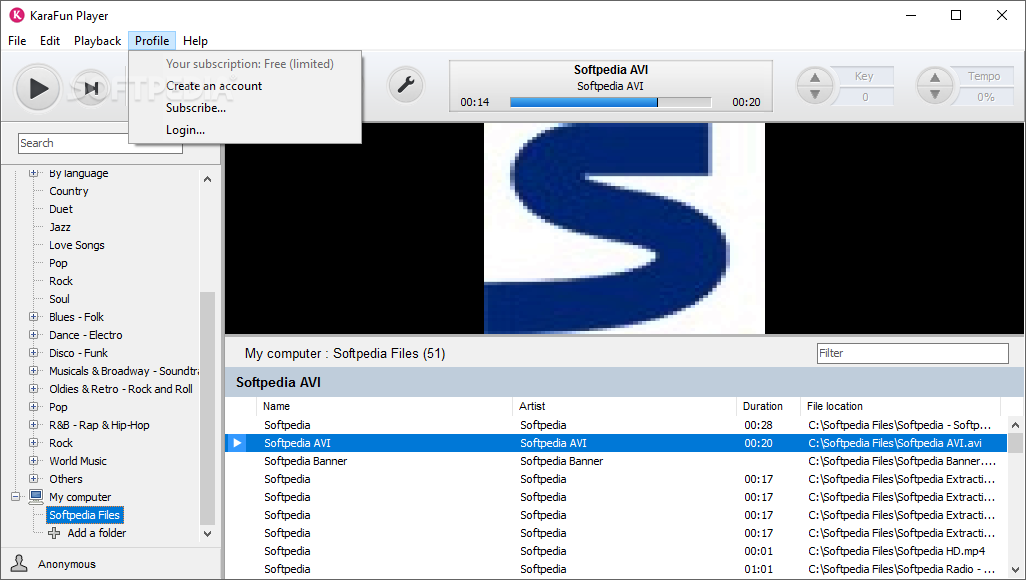The image size is (1026, 580).
Task: Expand the Blues - Folk category
Action: (33, 317)
